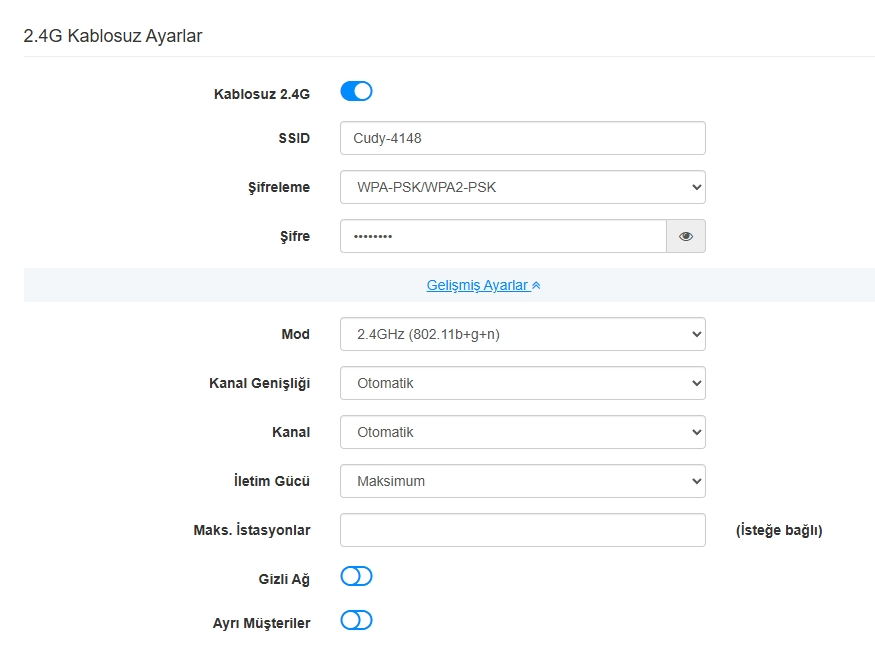
Task: Collapse the Gelişmiş Ayarlar link
Action: pos(483,285)
